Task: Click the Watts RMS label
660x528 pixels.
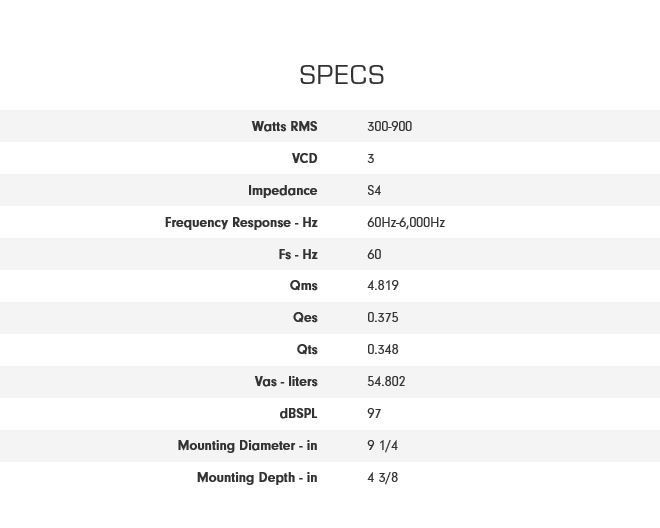Action: [x=284, y=127]
